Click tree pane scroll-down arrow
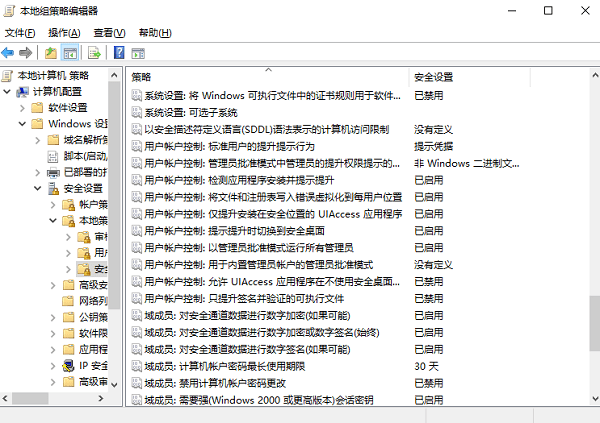Viewport: 600px width, 423px height. 114,385
